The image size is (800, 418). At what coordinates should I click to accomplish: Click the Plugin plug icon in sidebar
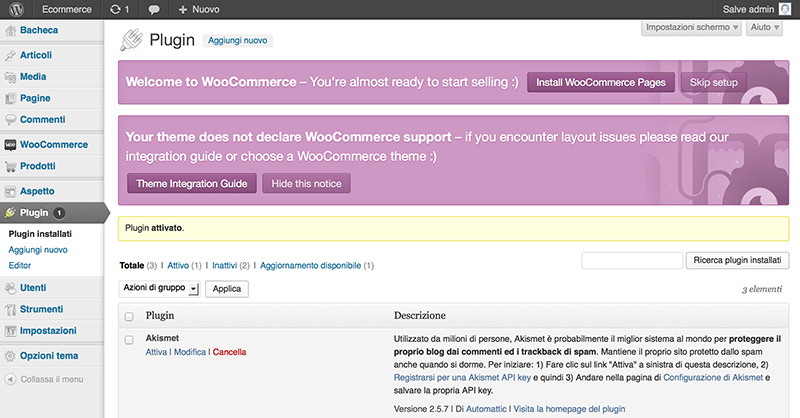coord(10,213)
